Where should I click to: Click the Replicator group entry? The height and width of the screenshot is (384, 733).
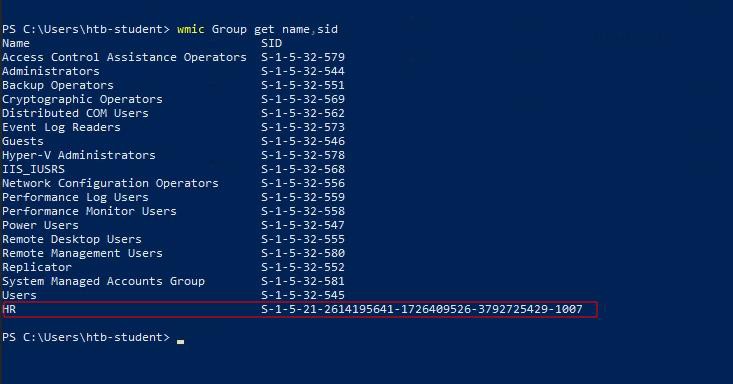point(36,267)
